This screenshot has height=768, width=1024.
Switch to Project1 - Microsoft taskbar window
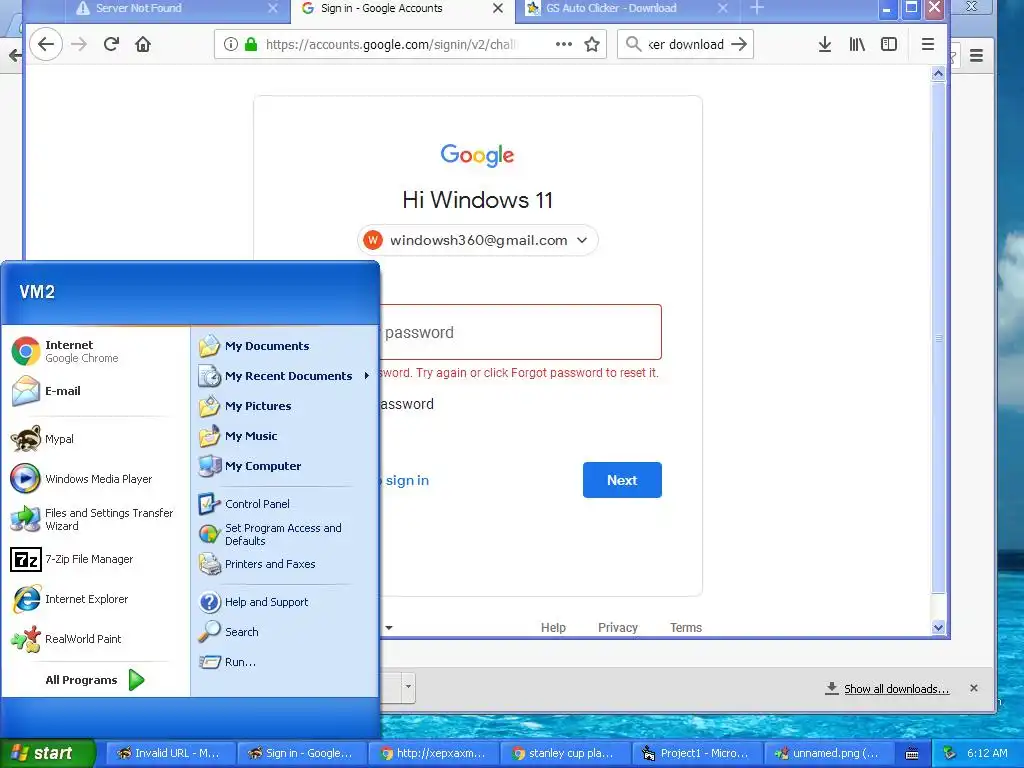pyautogui.click(x=696, y=754)
